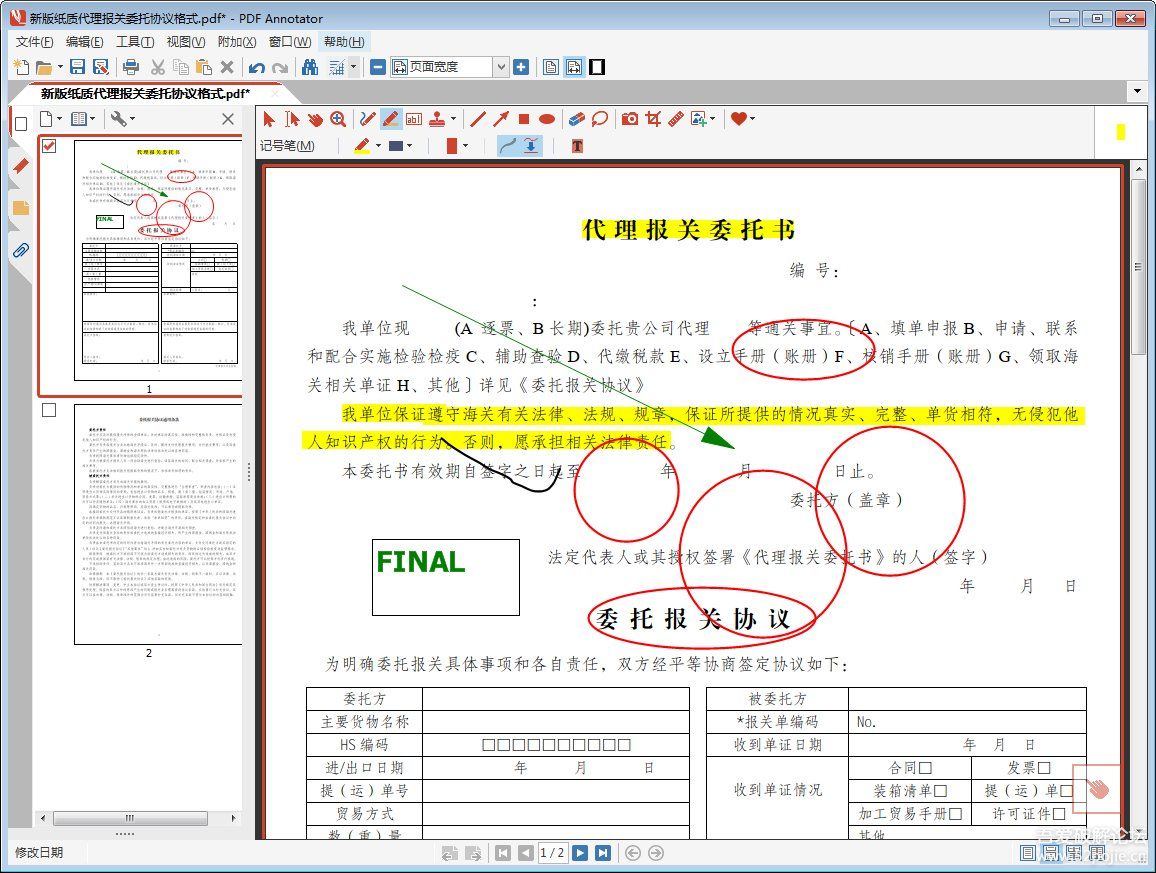The width and height of the screenshot is (1156, 873).
Task: Expand the favorites heart dropdown arrow
Action: (753, 118)
